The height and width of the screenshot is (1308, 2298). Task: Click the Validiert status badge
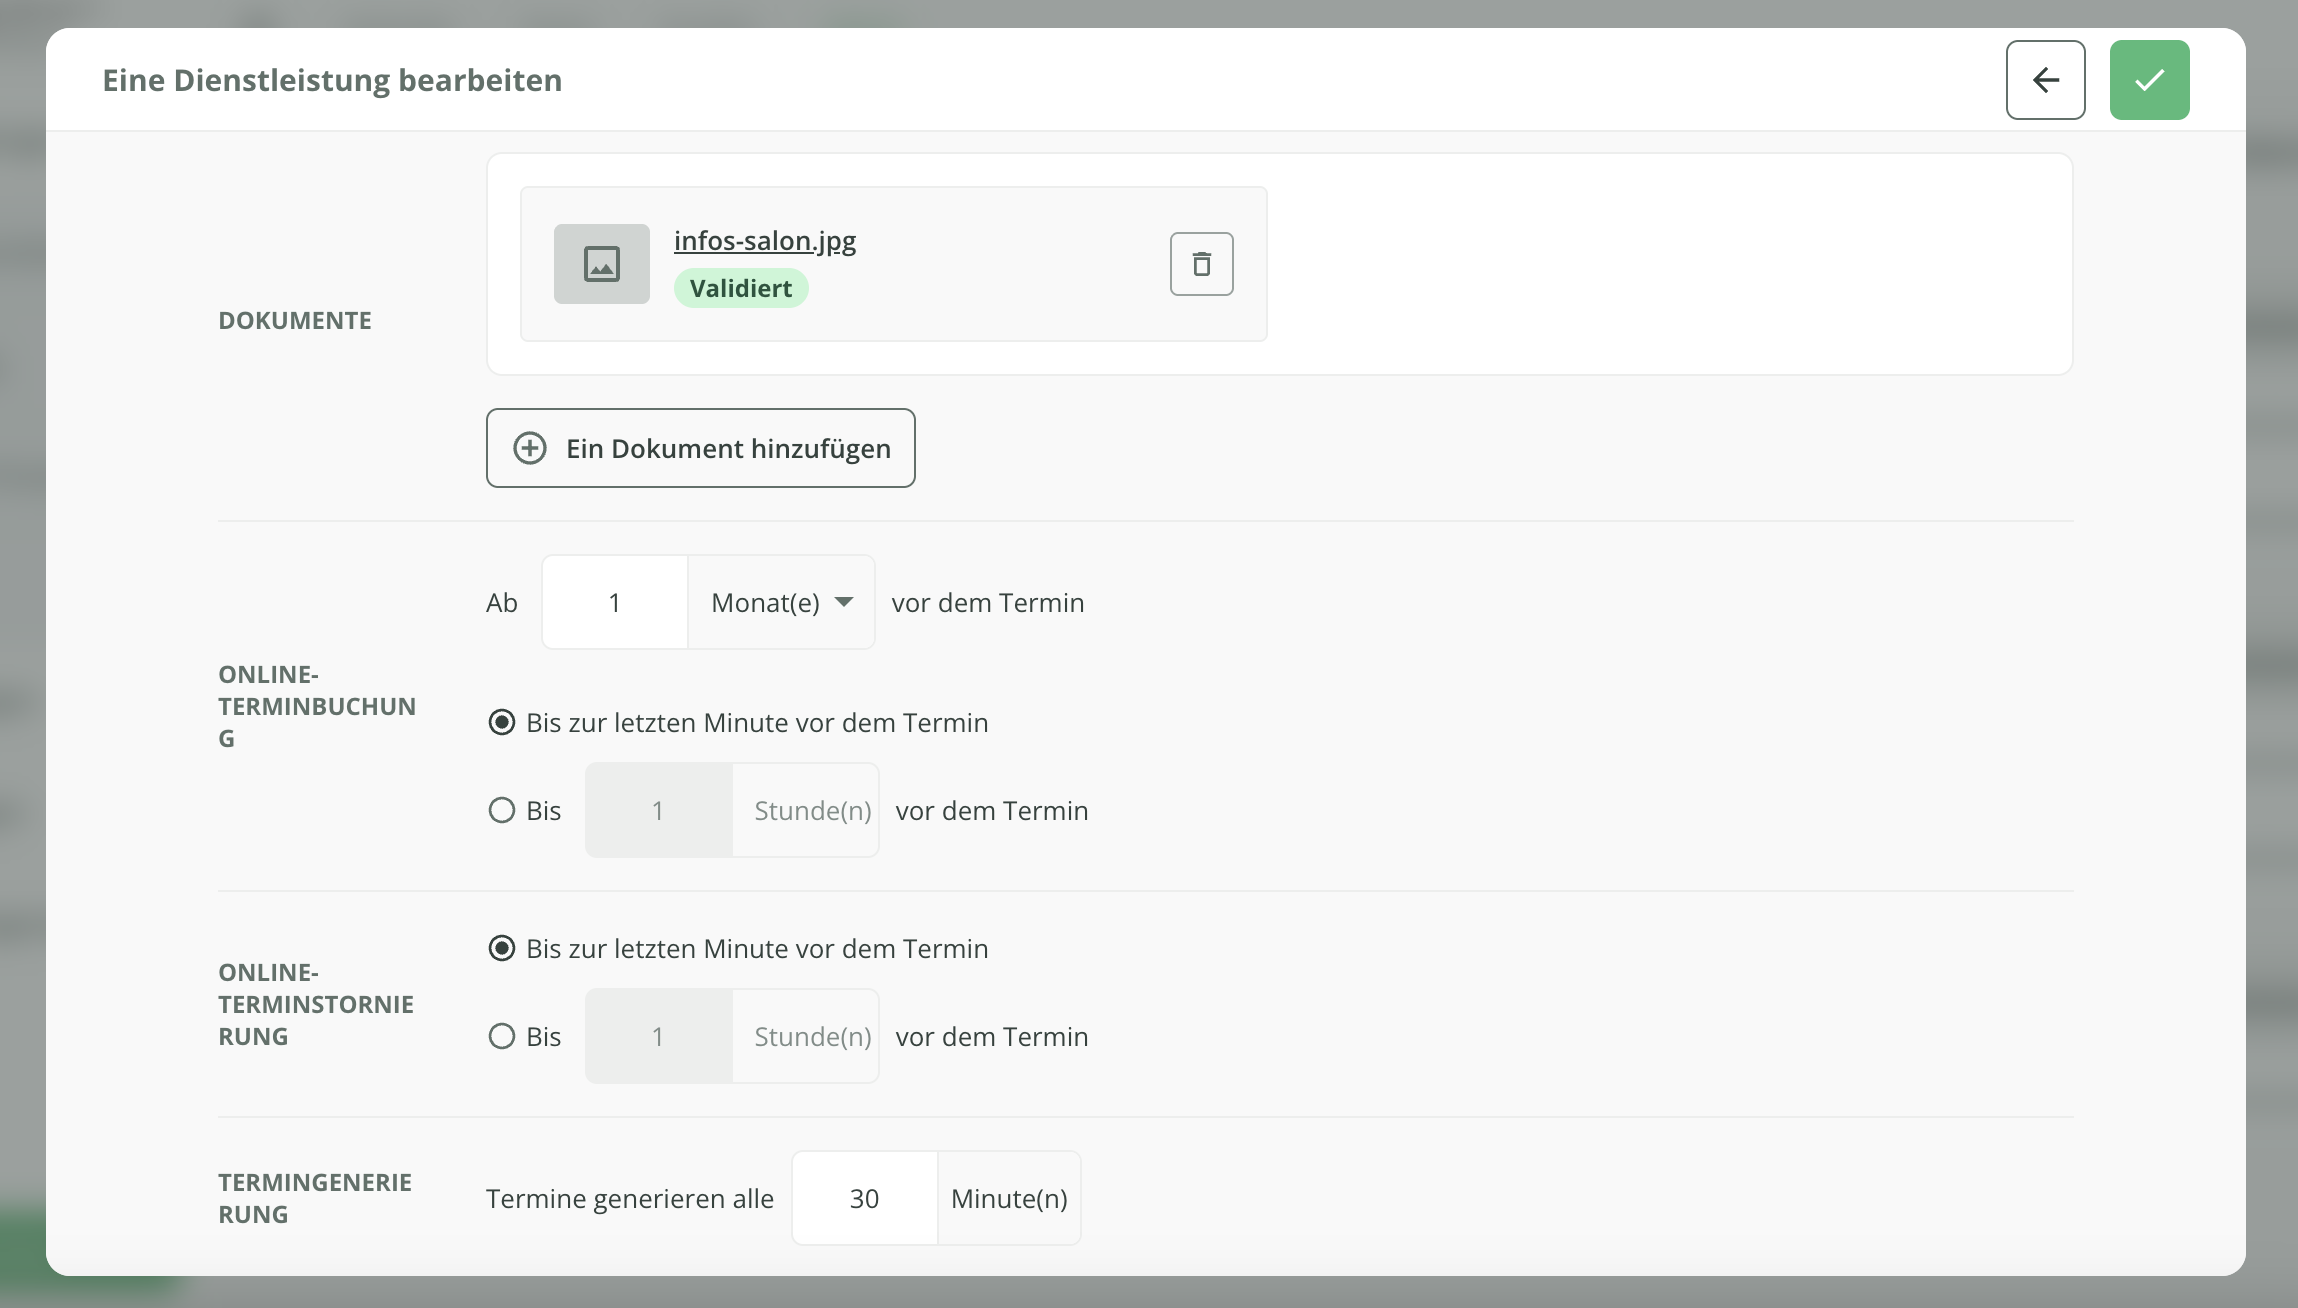[x=740, y=289]
